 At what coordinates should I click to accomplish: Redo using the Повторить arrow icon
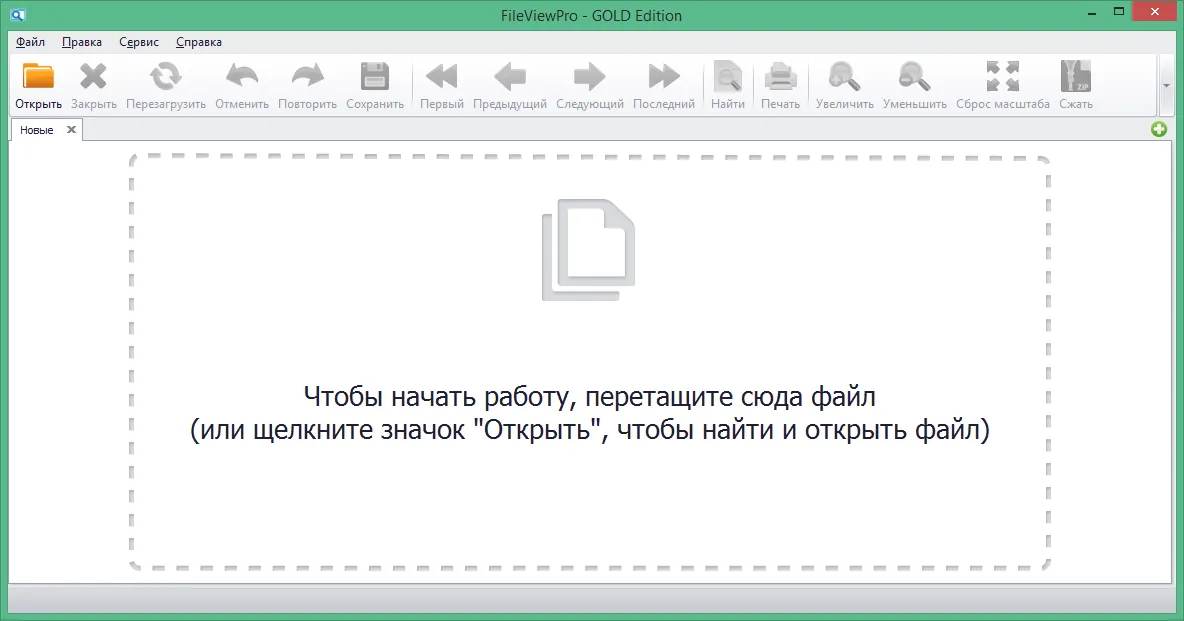coord(307,77)
